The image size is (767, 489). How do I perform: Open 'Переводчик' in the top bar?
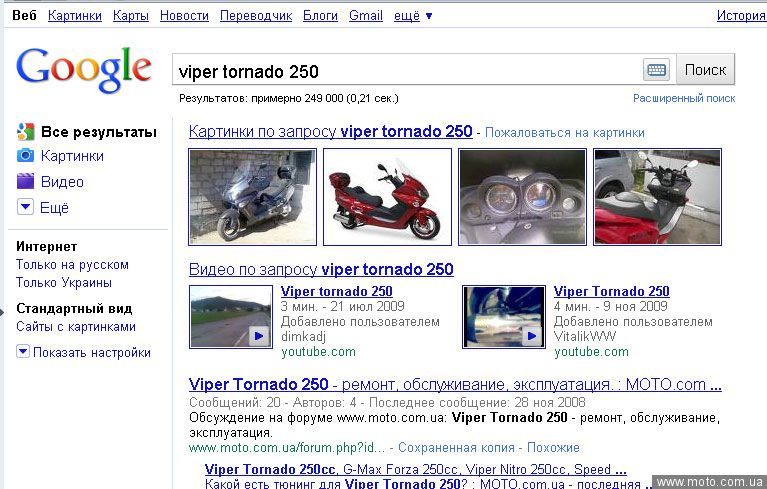point(256,16)
